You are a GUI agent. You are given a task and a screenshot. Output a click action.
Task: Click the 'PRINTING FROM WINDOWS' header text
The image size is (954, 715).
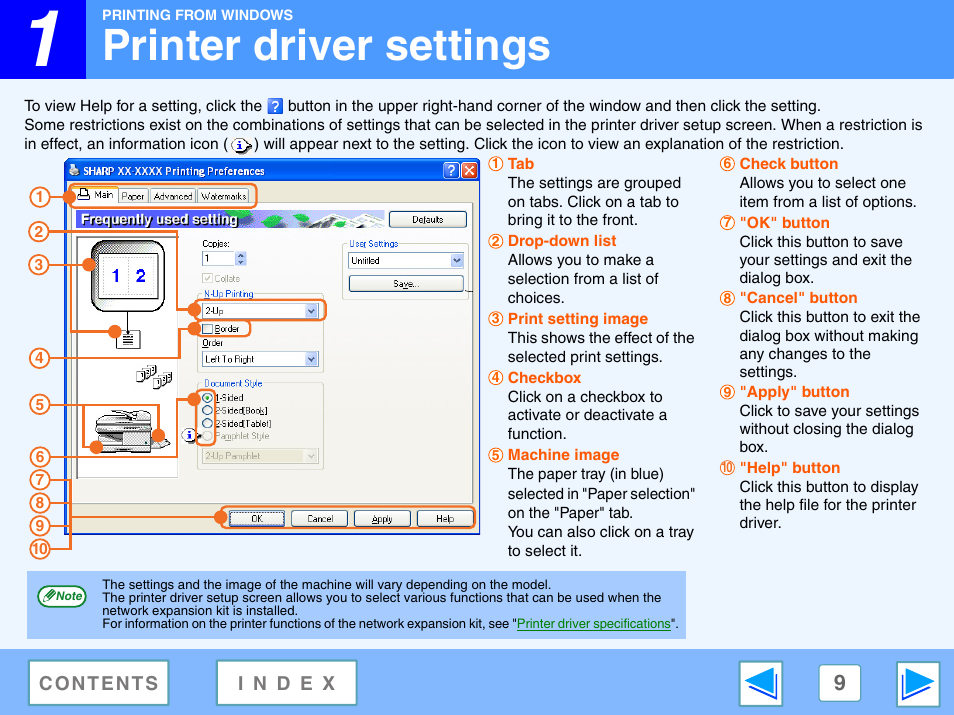[x=197, y=15]
